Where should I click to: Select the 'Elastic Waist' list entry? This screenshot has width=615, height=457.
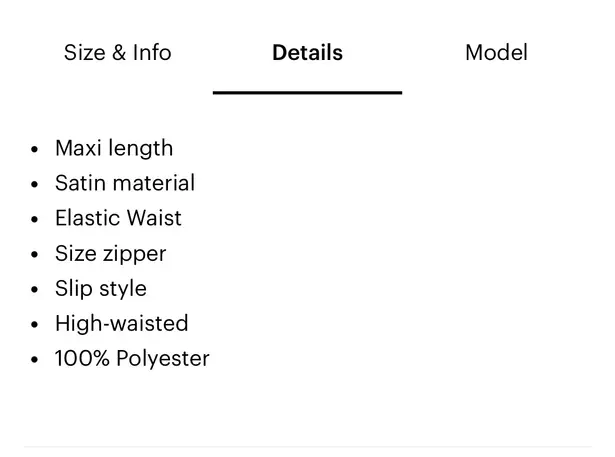pos(118,219)
